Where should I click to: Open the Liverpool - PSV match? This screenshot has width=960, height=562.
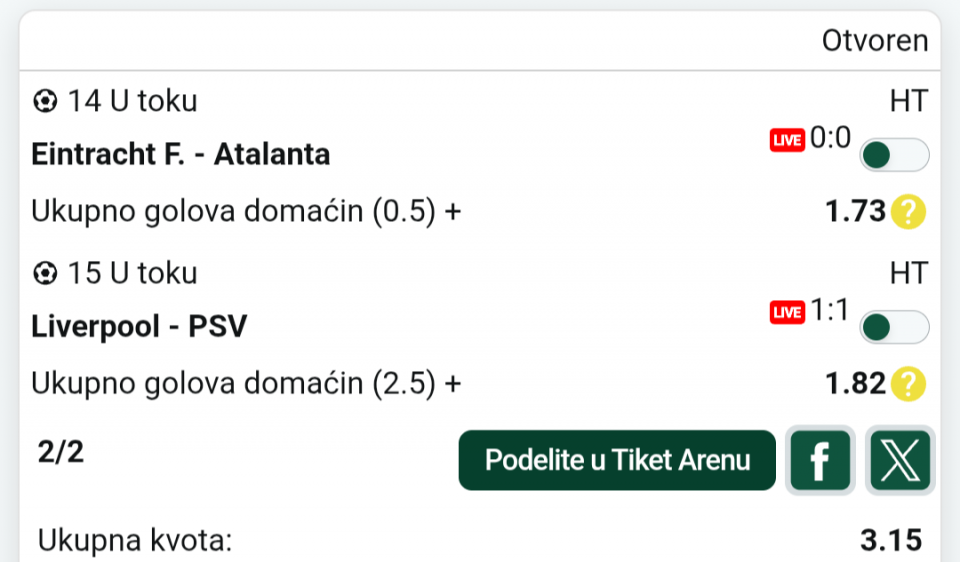click(139, 327)
